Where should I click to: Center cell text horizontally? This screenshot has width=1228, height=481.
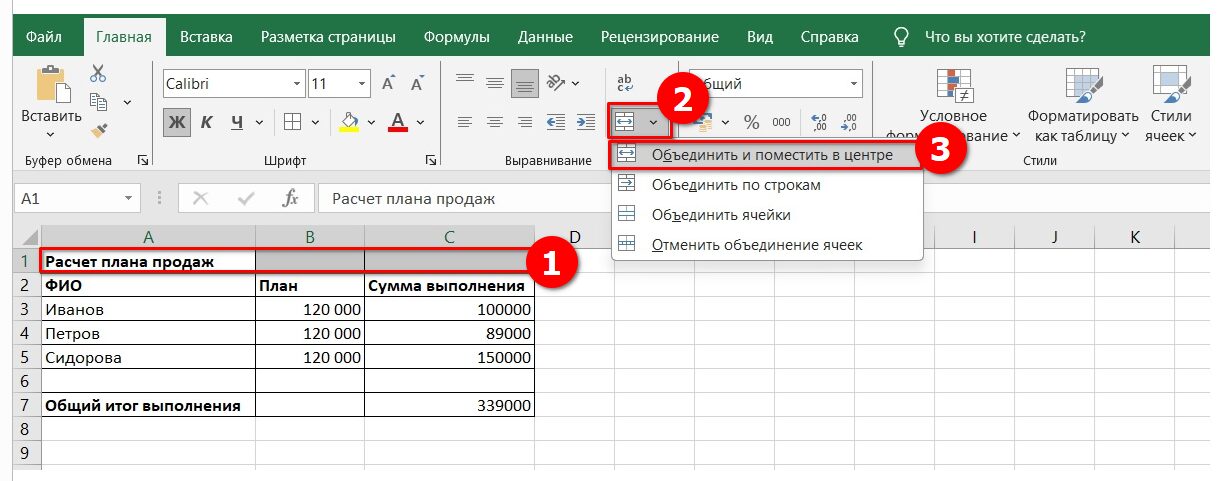pos(494,122)
